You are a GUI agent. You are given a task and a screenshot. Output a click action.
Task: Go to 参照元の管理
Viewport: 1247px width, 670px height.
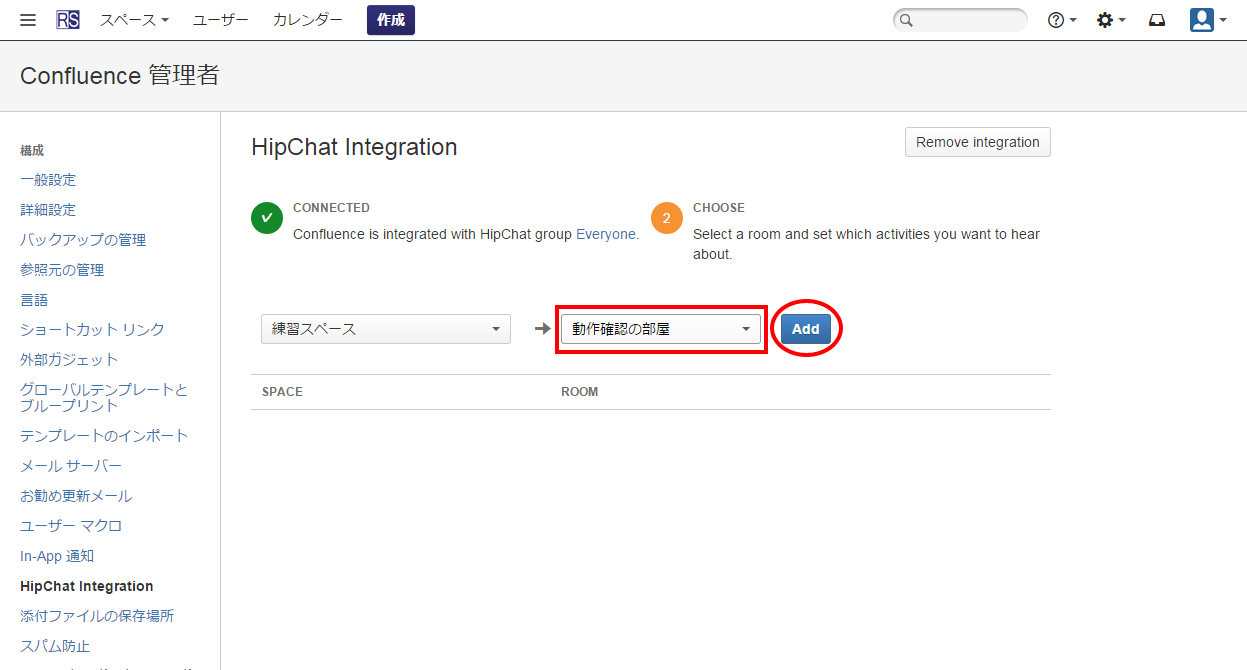click(62, 270)
